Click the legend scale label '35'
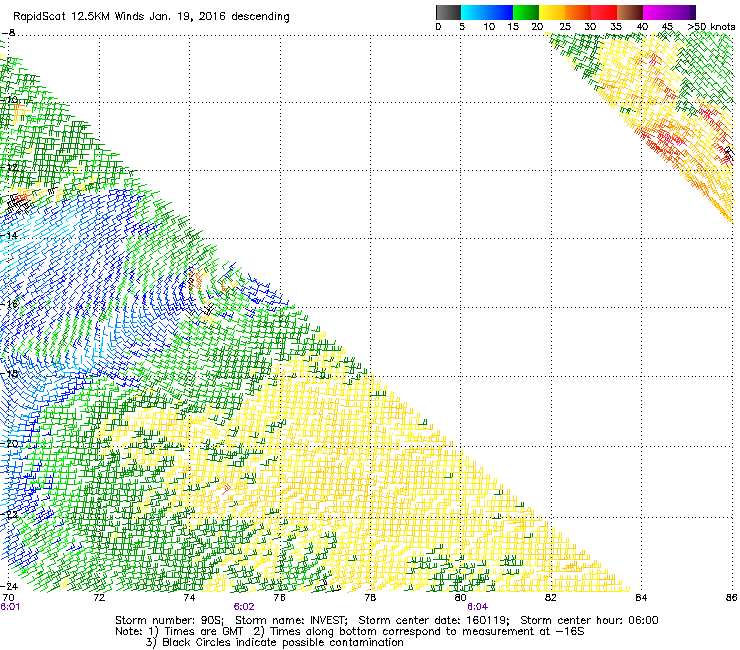The image size is (740, 650). (x=616, y=27)
